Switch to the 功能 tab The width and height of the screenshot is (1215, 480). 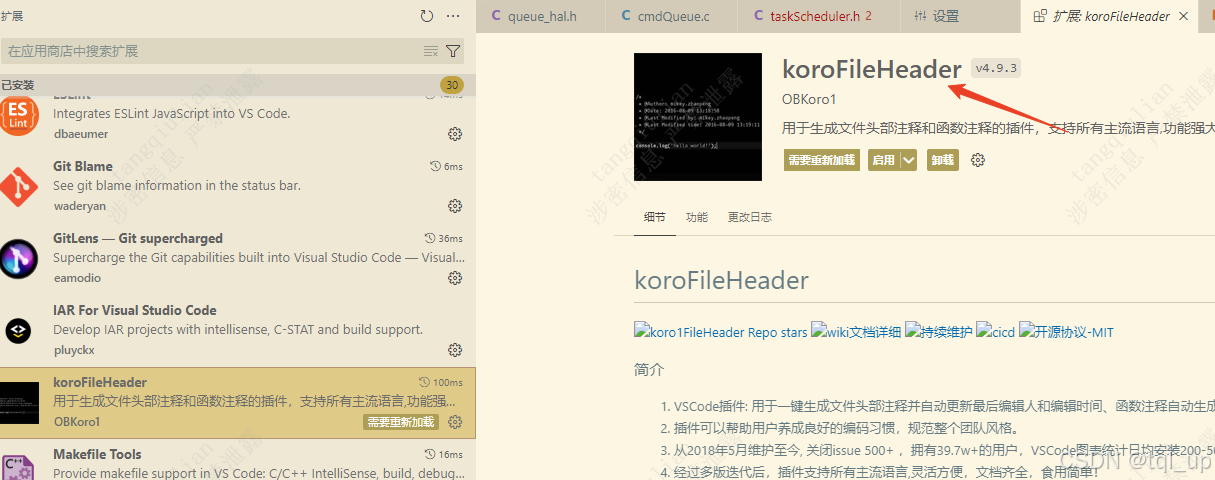click(697, 217)
